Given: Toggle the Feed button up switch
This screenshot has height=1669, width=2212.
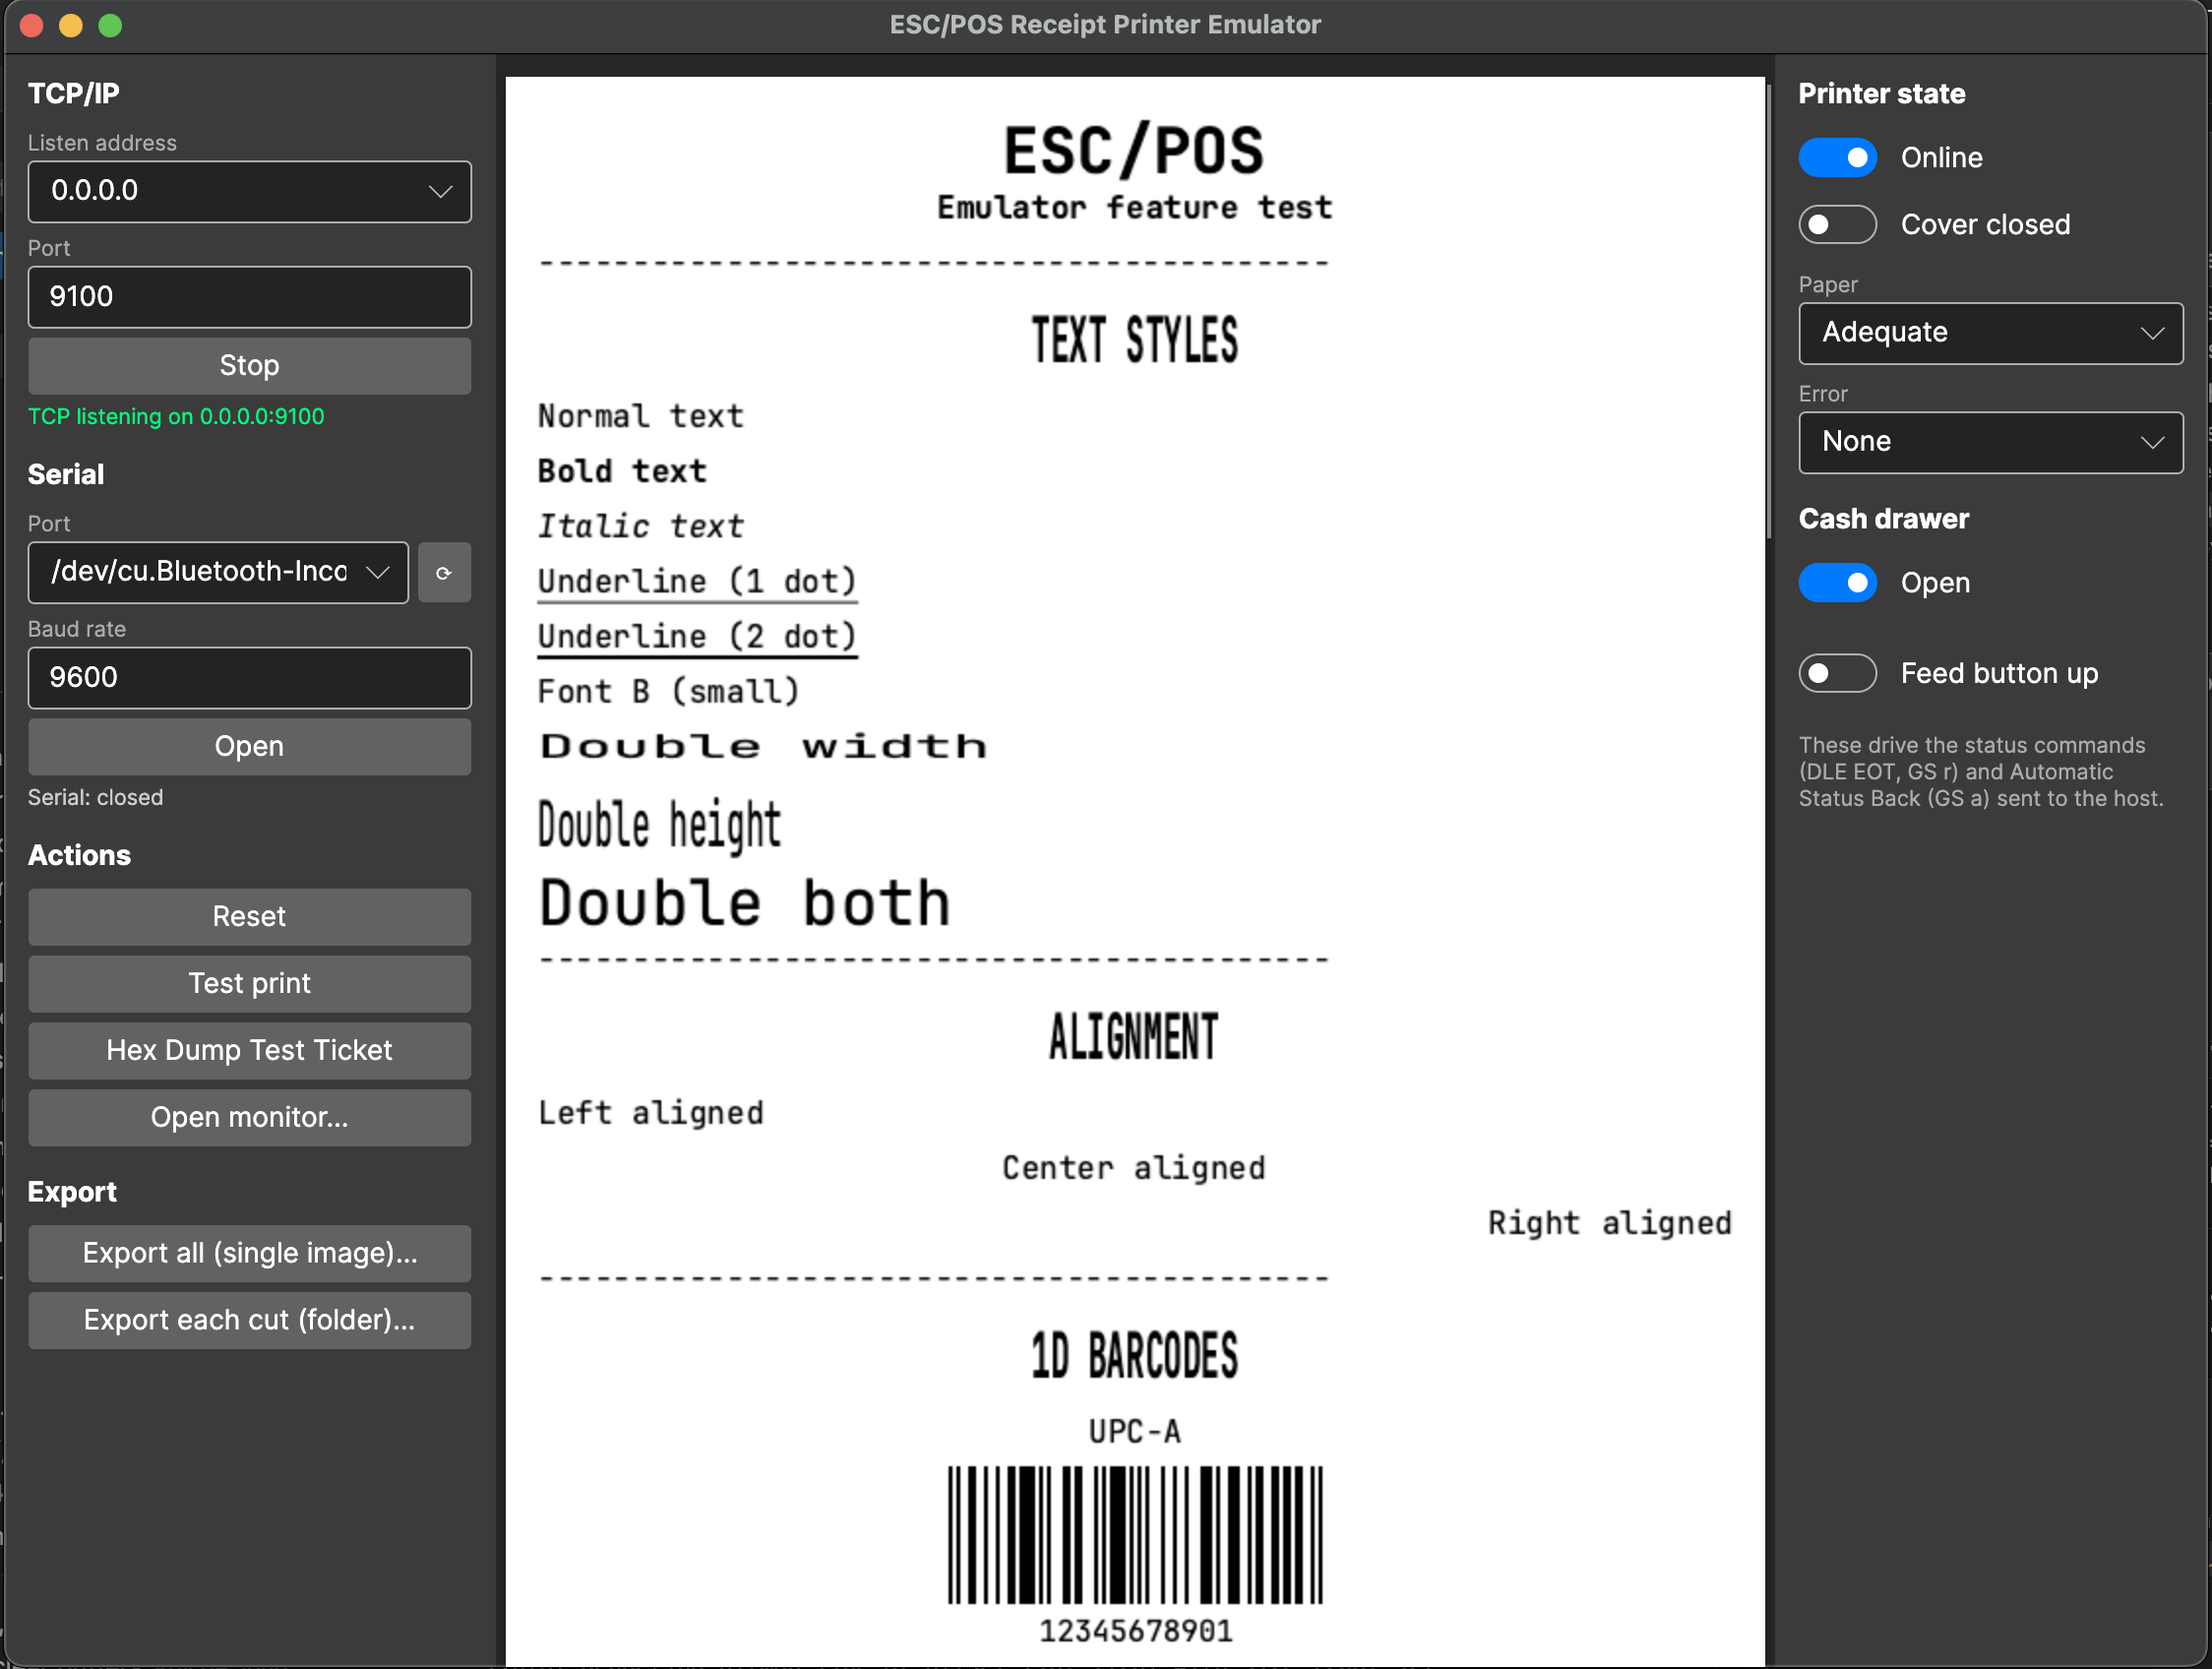Looking at the screenshot, I should [x=1837, y=674].
